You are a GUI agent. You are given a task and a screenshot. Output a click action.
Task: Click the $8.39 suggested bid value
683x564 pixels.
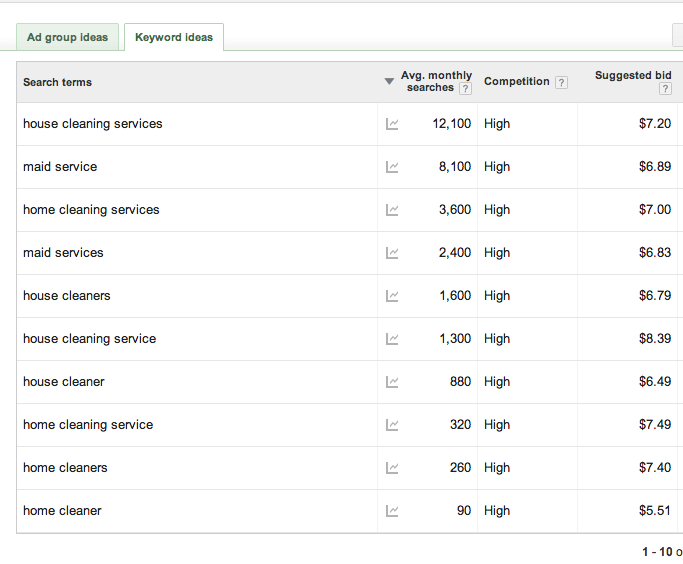(x=654, y=339)
